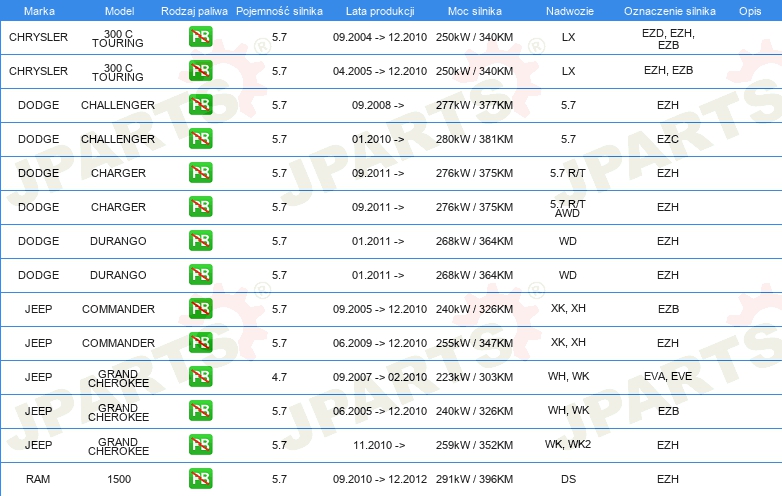Viewport: 782px width, 496px height.
Task: Select the EVA, EVE engine code cell
Action: 668,377
